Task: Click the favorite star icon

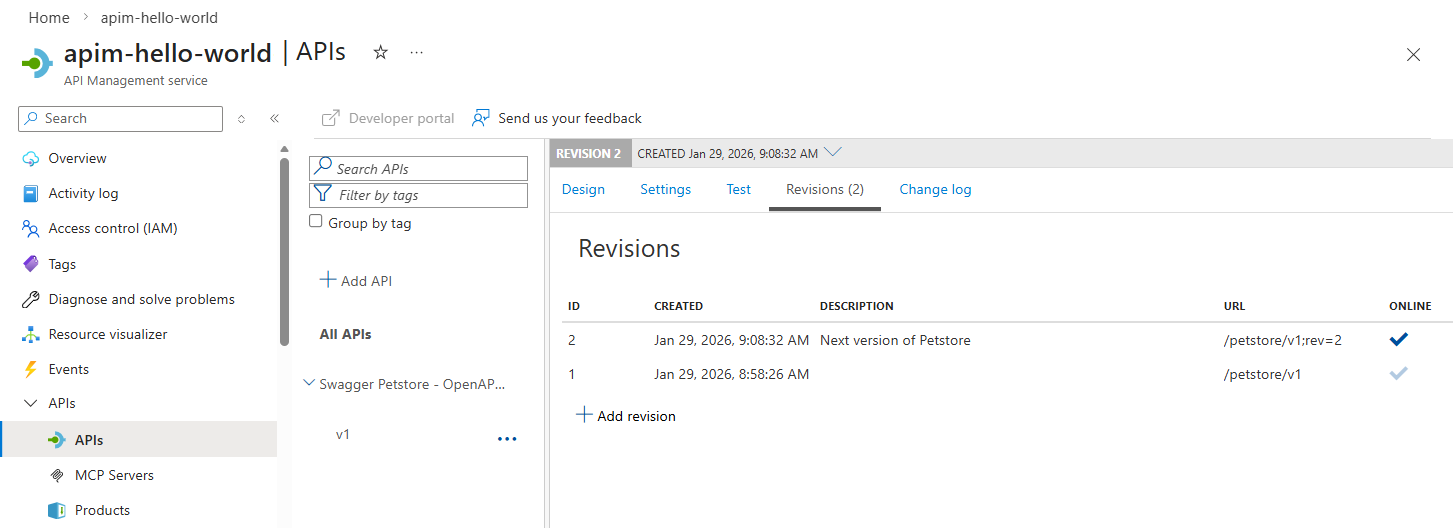Action: click(380, 53)
